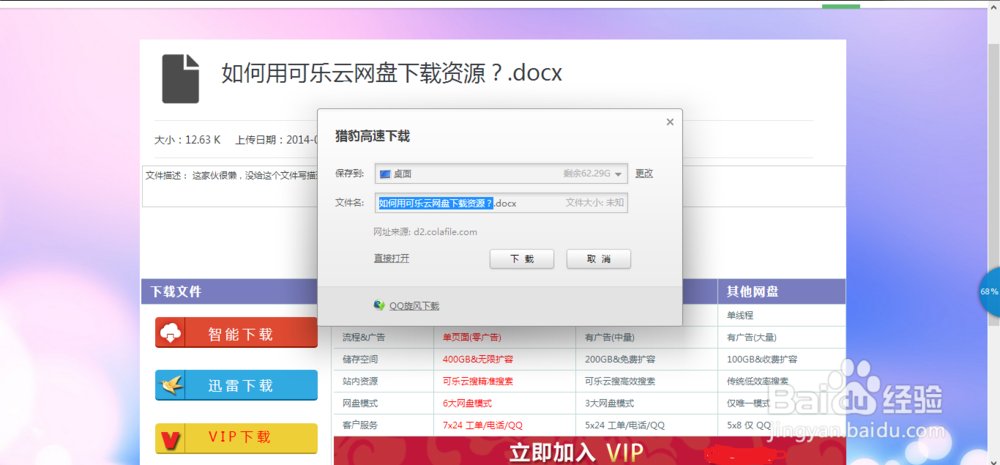The height and width of the screenshot is (465, 1000).
Task: Click the 储存空间 row label
Action: (360, 359)
